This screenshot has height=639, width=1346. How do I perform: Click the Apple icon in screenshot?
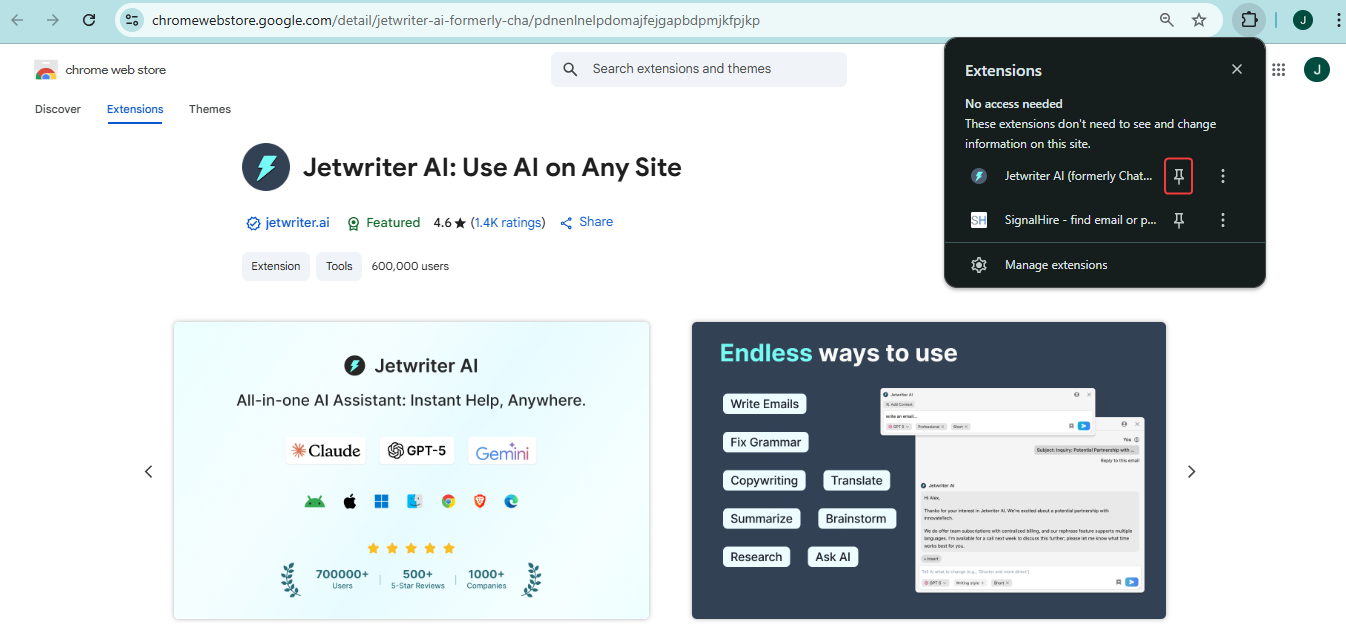[349, 501]
